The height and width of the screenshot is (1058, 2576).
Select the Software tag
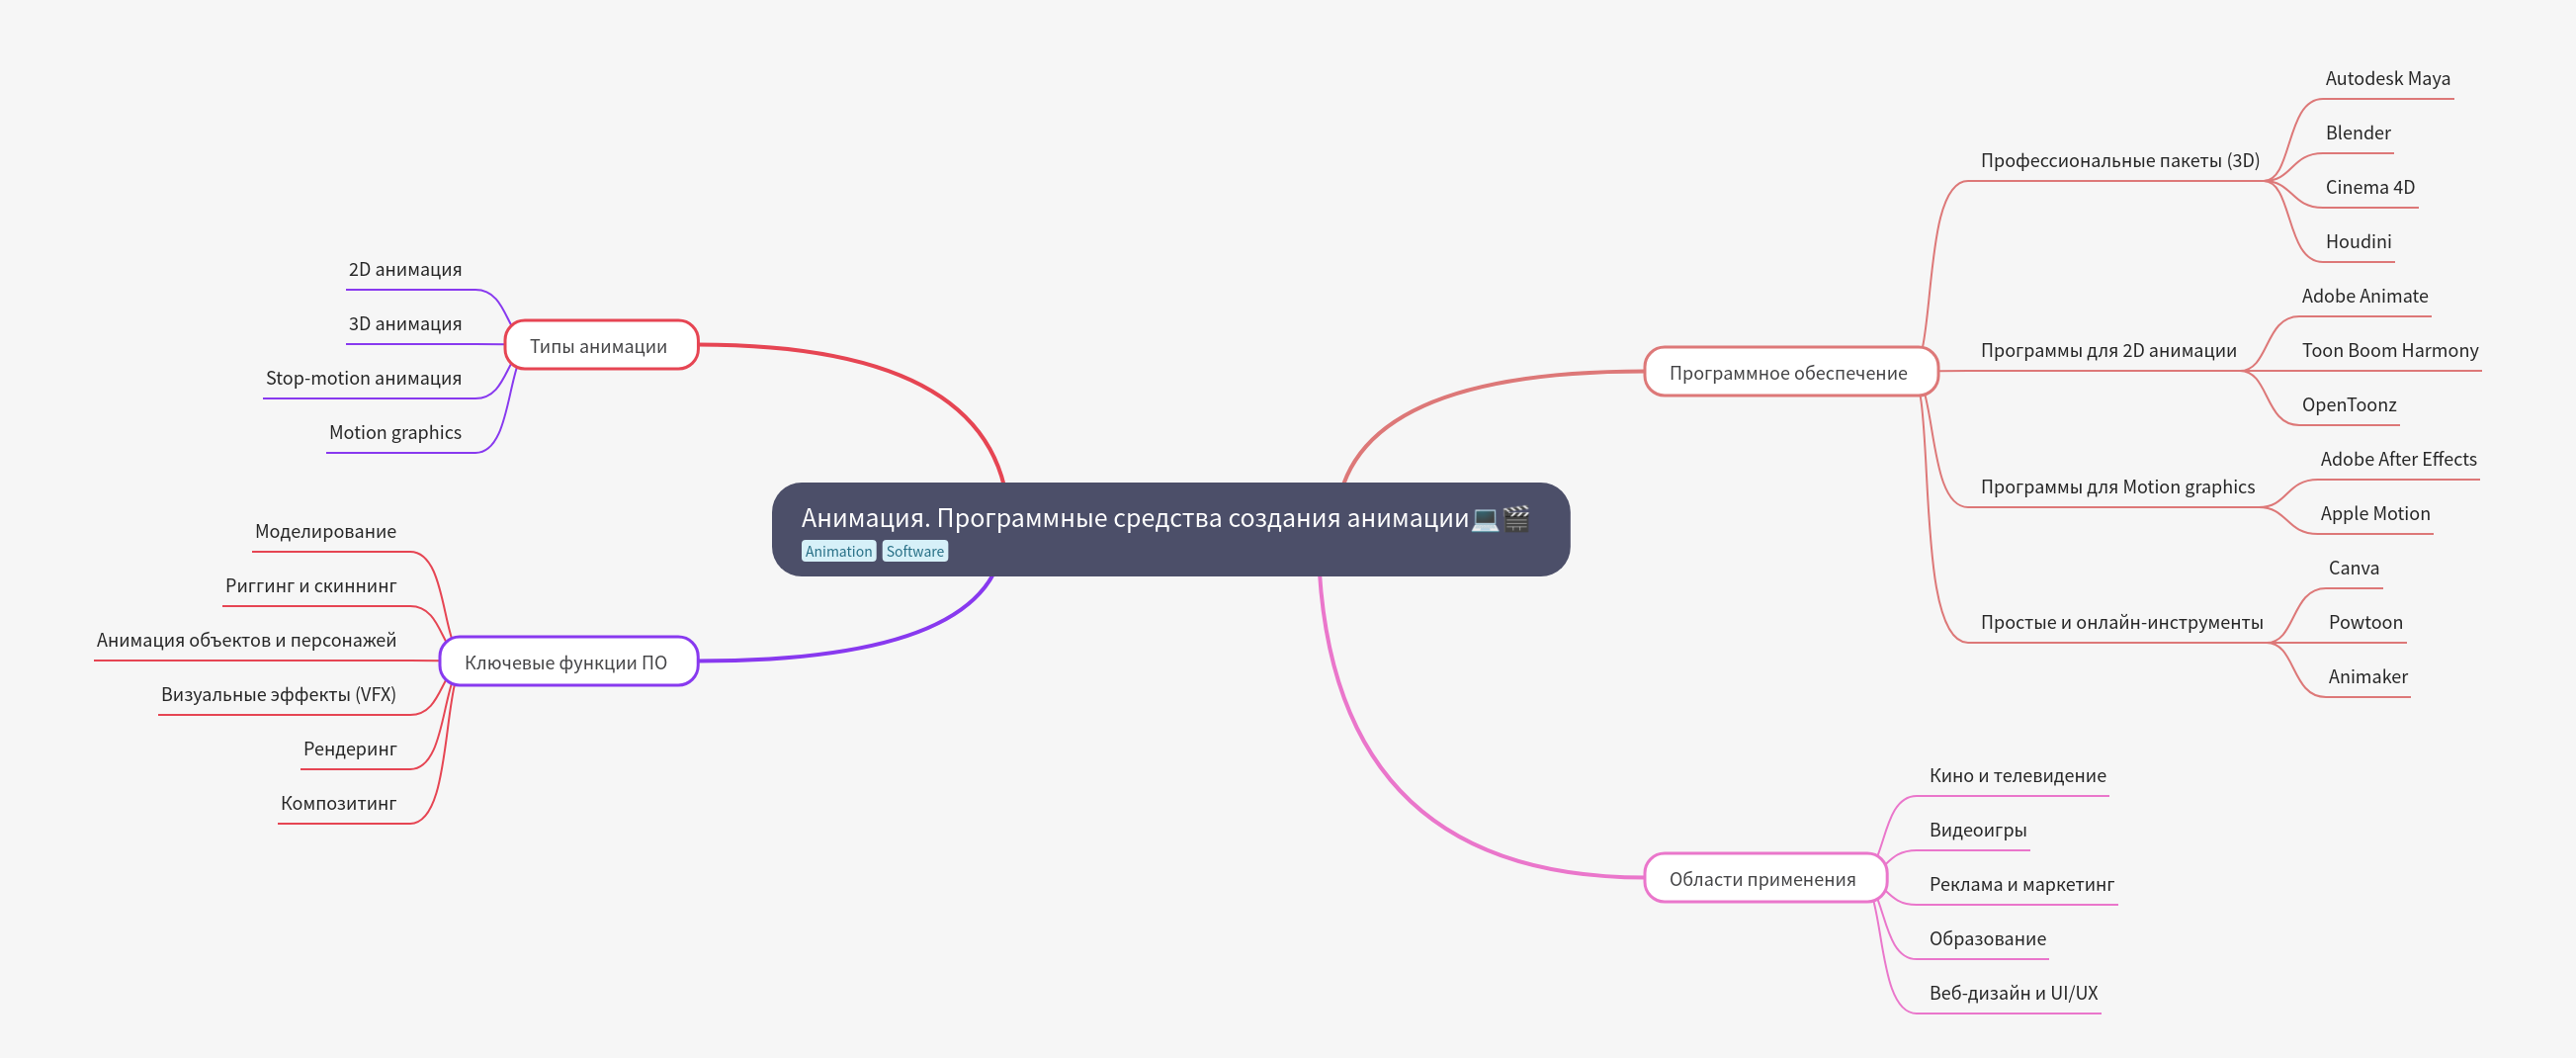915,551
